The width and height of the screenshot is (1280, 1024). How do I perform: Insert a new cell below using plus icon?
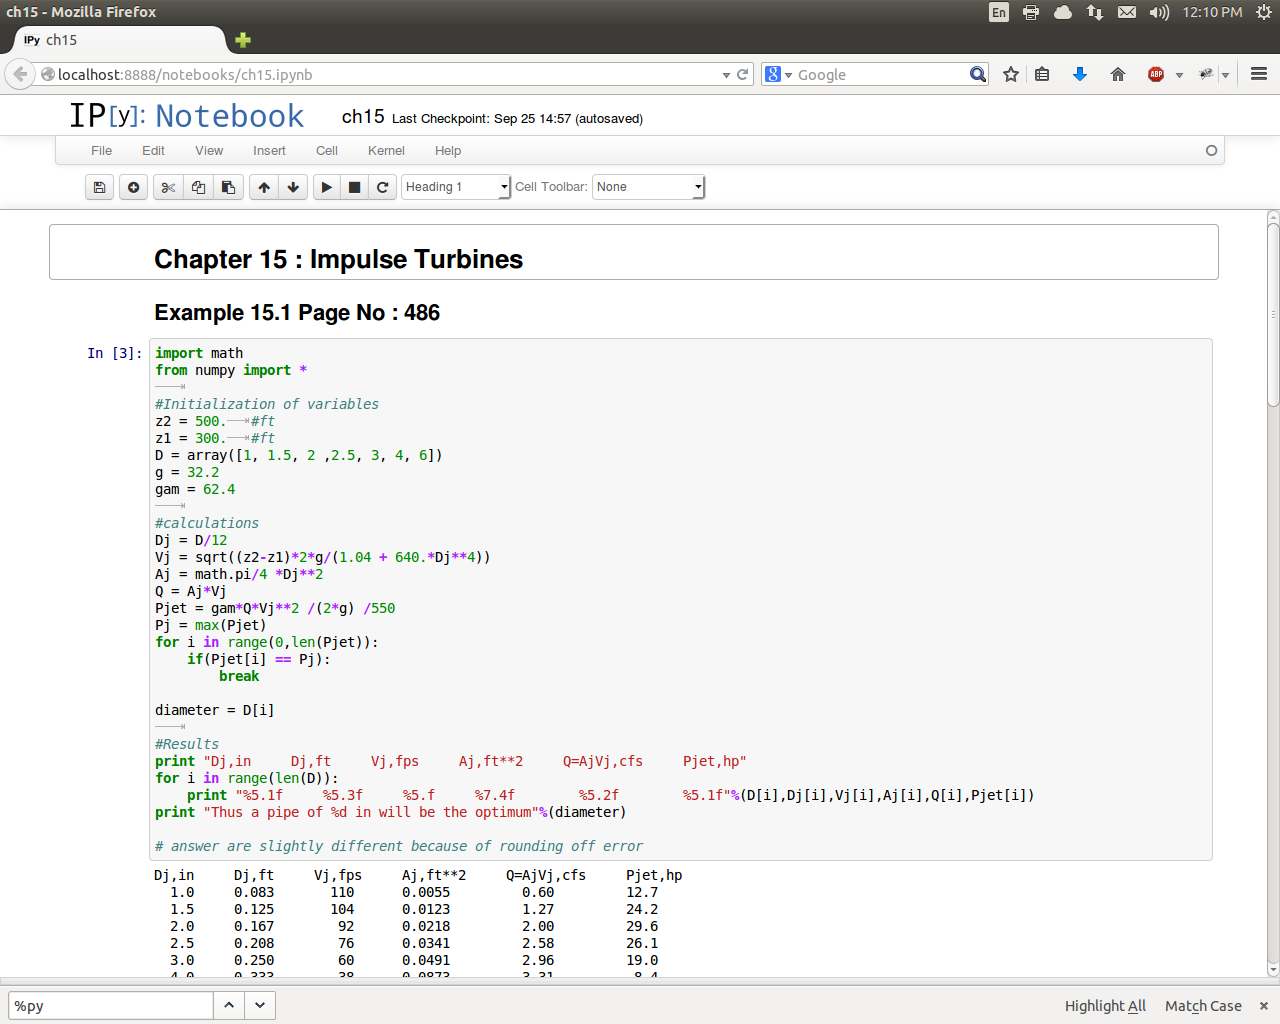[x=133, y=187]
